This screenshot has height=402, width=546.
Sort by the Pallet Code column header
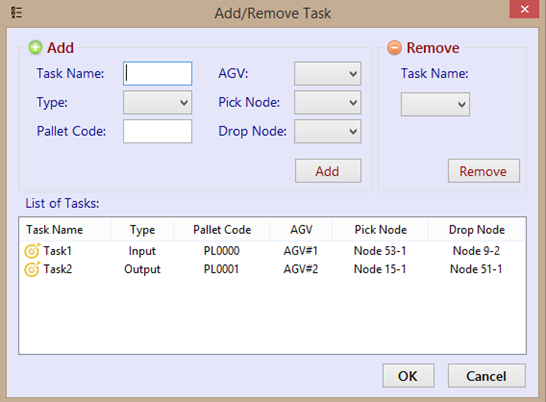tap(222, 230)
